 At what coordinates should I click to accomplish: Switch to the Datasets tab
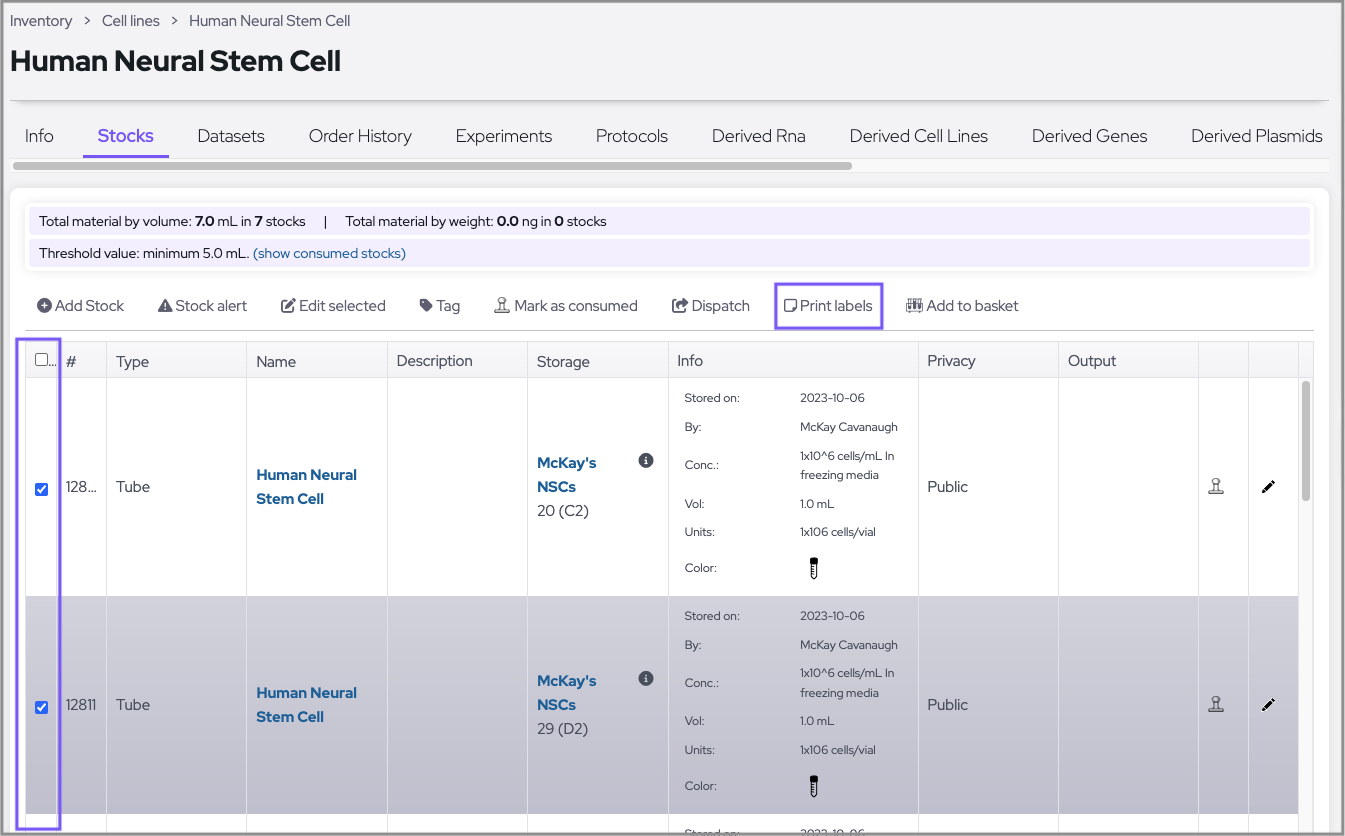(231, 136)
